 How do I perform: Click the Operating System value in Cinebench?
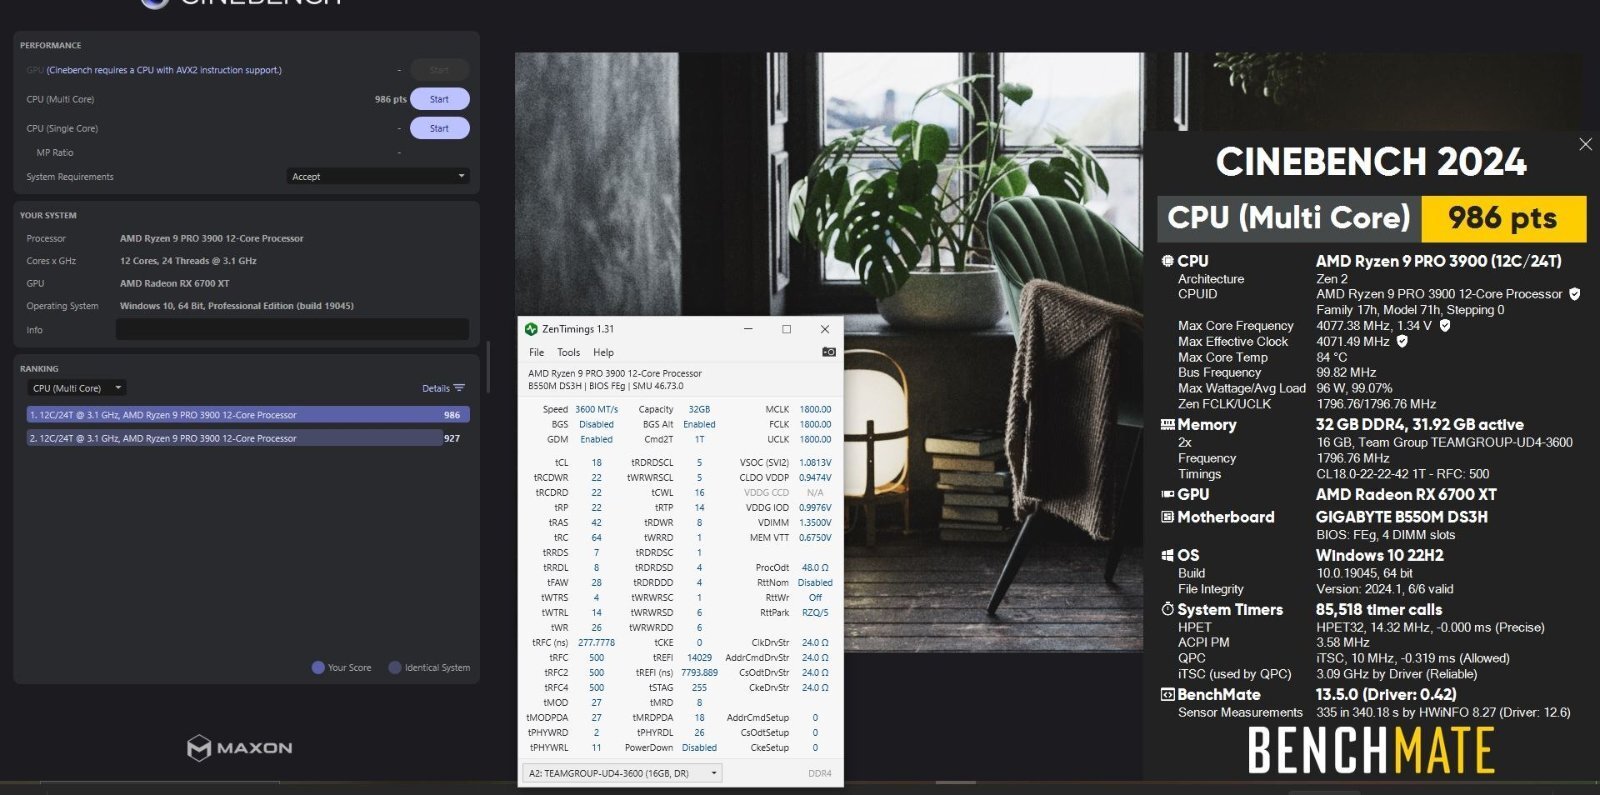point(237,306)
